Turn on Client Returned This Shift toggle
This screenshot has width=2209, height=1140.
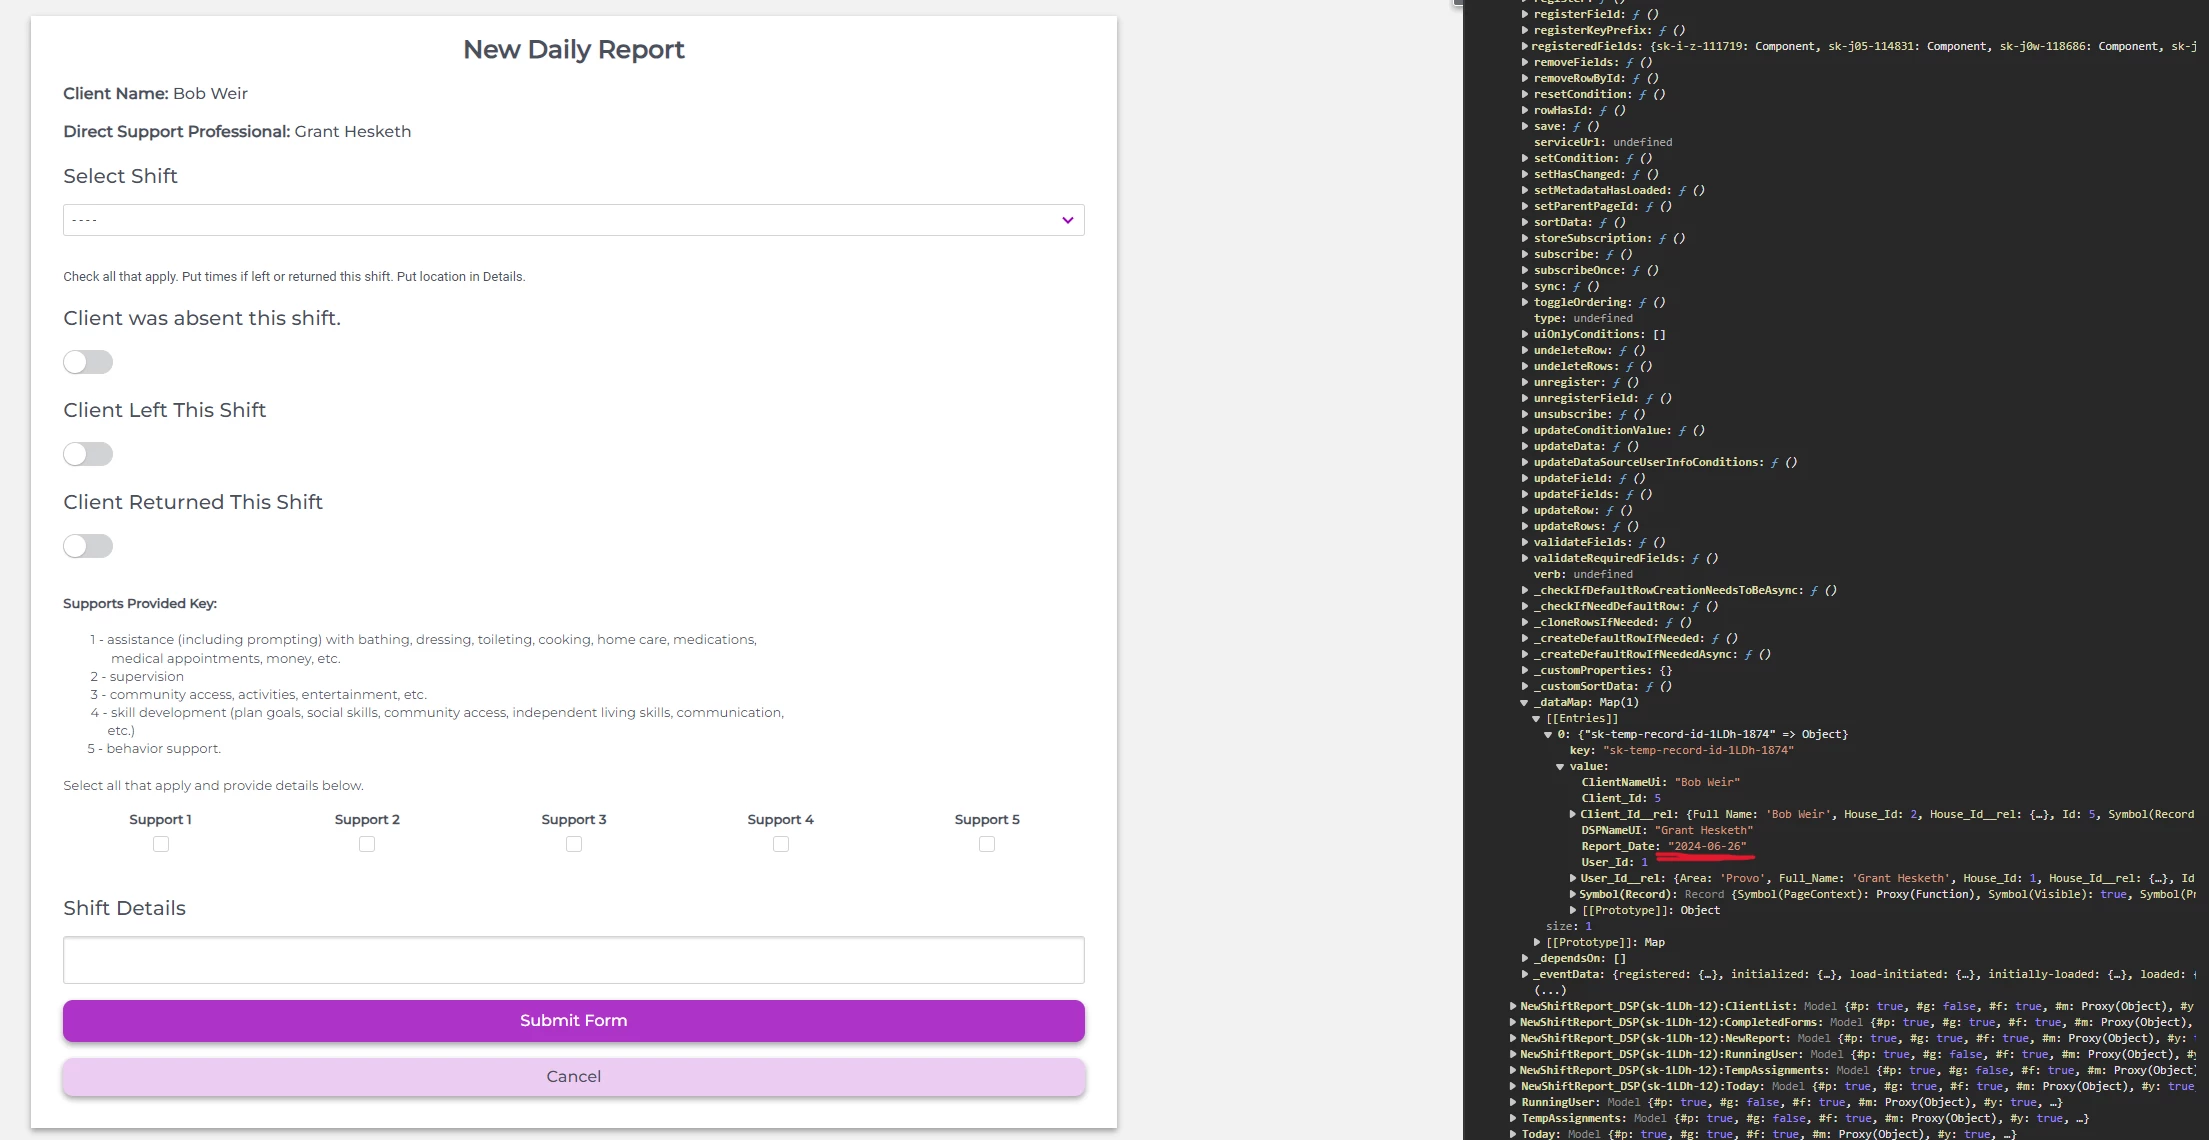point(88,546)
